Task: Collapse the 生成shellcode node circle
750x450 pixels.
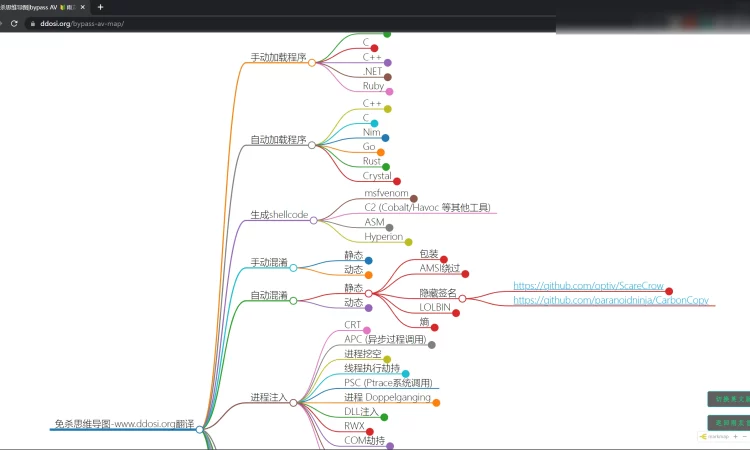Action: coord(313,220)
